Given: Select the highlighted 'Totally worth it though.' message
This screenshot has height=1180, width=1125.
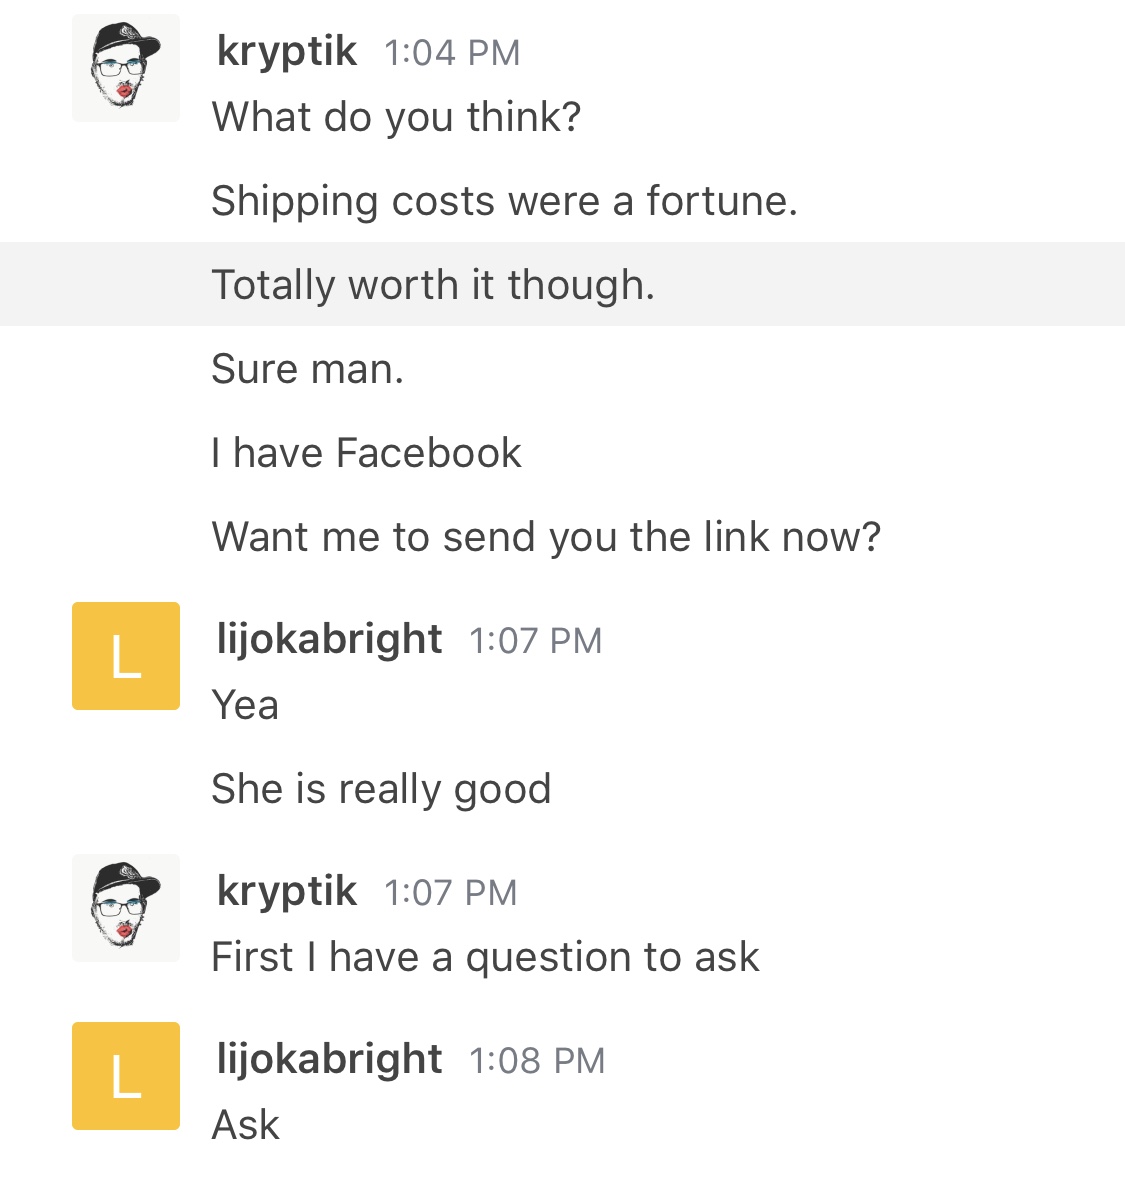Looking at the screenshot, I should [562, 284].
